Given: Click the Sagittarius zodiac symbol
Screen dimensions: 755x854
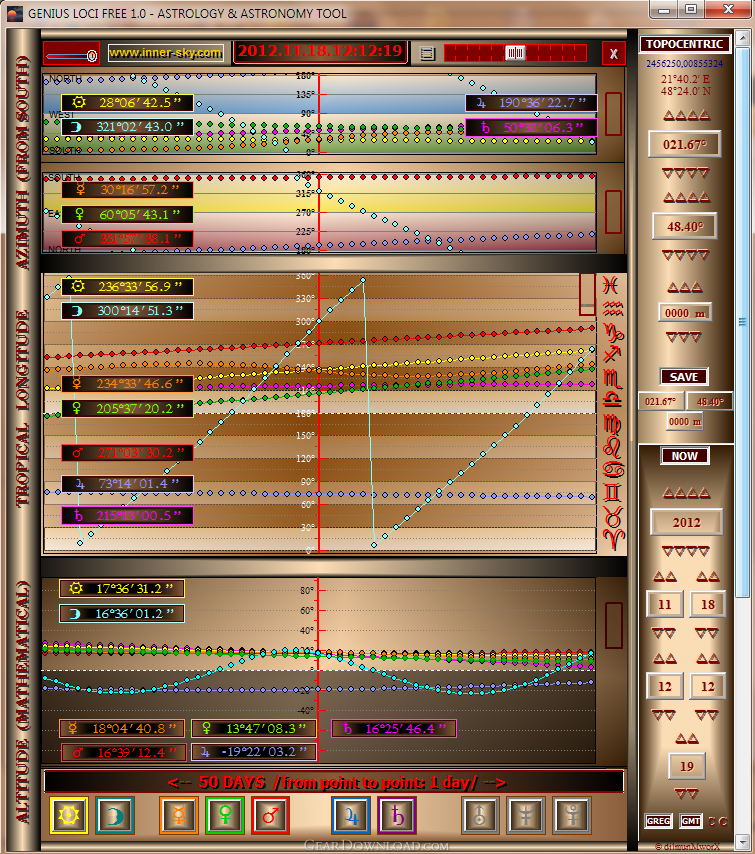Looking at the screenshot, I should pos(613,355).
